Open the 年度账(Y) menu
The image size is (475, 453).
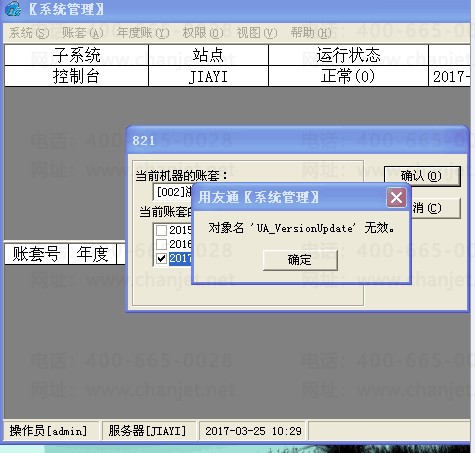(x=143, y=33)
